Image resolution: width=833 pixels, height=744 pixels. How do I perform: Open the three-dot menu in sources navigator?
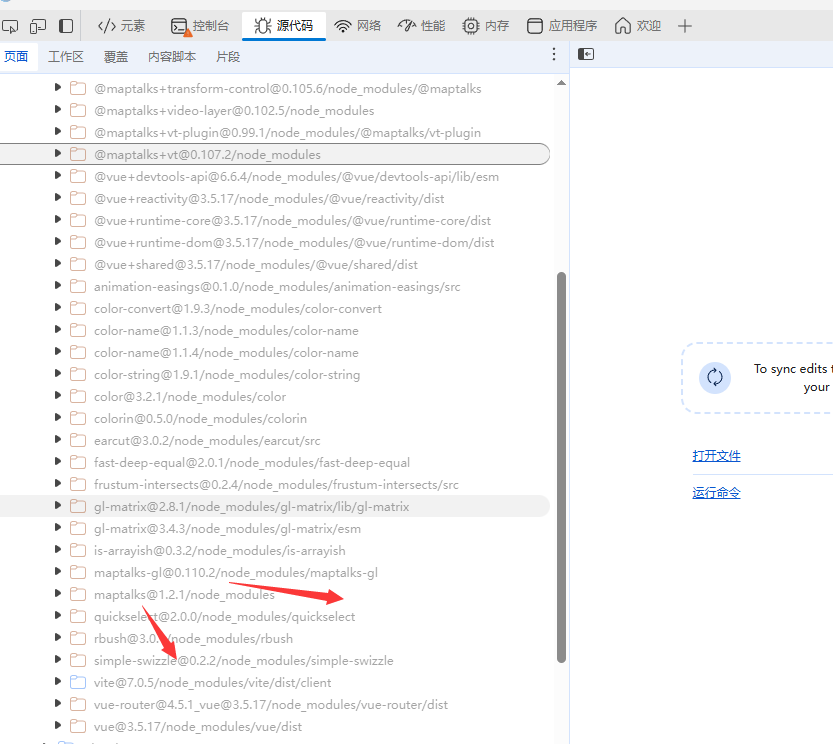click(554, 55)
